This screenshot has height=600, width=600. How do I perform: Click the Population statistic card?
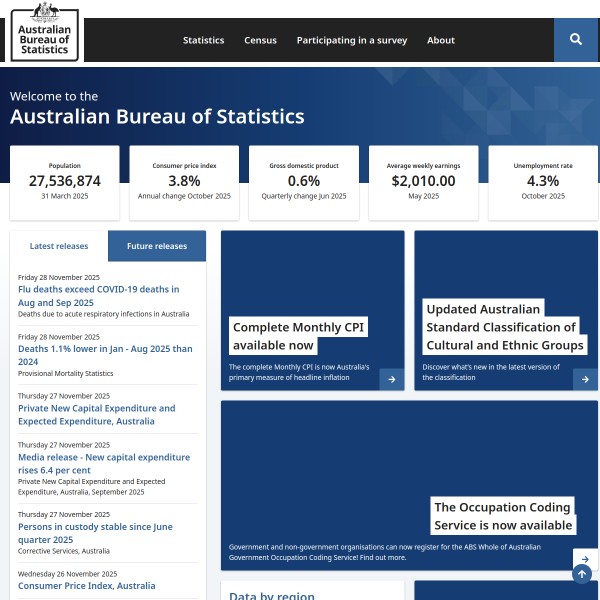coord(65,182)
